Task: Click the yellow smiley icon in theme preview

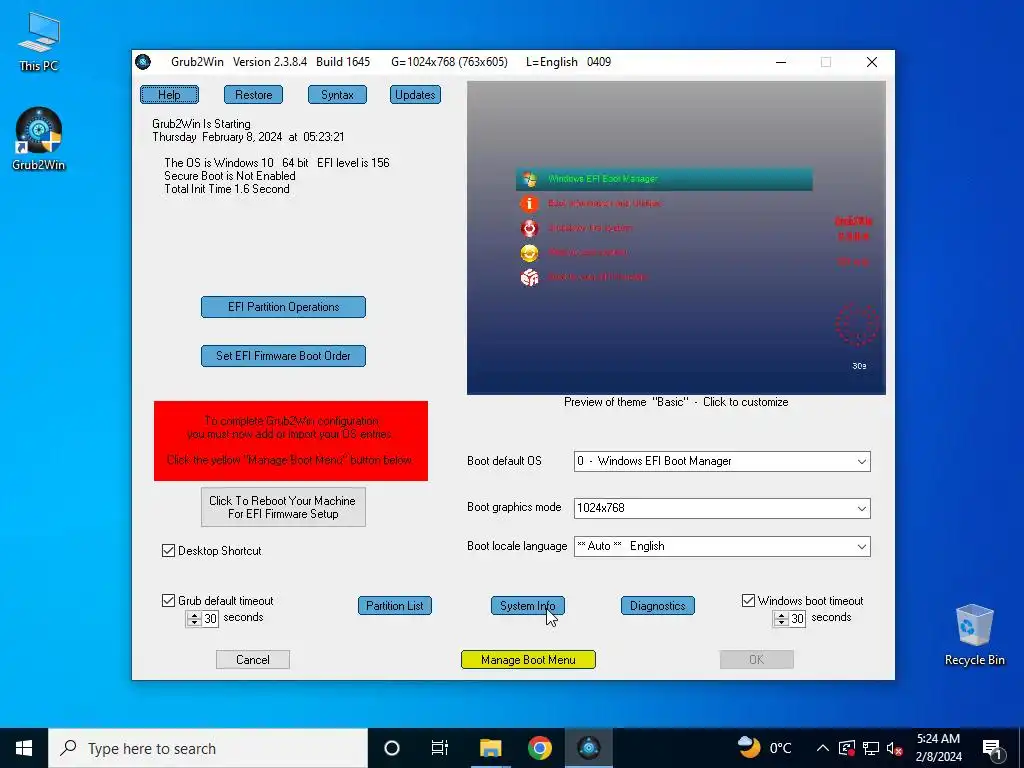Action: click(x=530, y=253)
